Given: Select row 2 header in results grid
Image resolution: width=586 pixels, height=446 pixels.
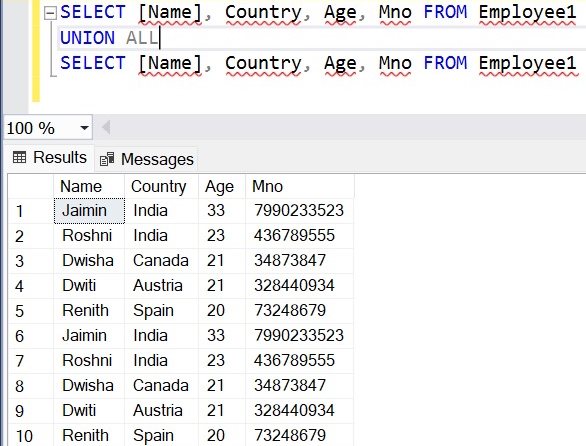Looking at the screenshot, I should pyautogui.click(x=31, y=236).
